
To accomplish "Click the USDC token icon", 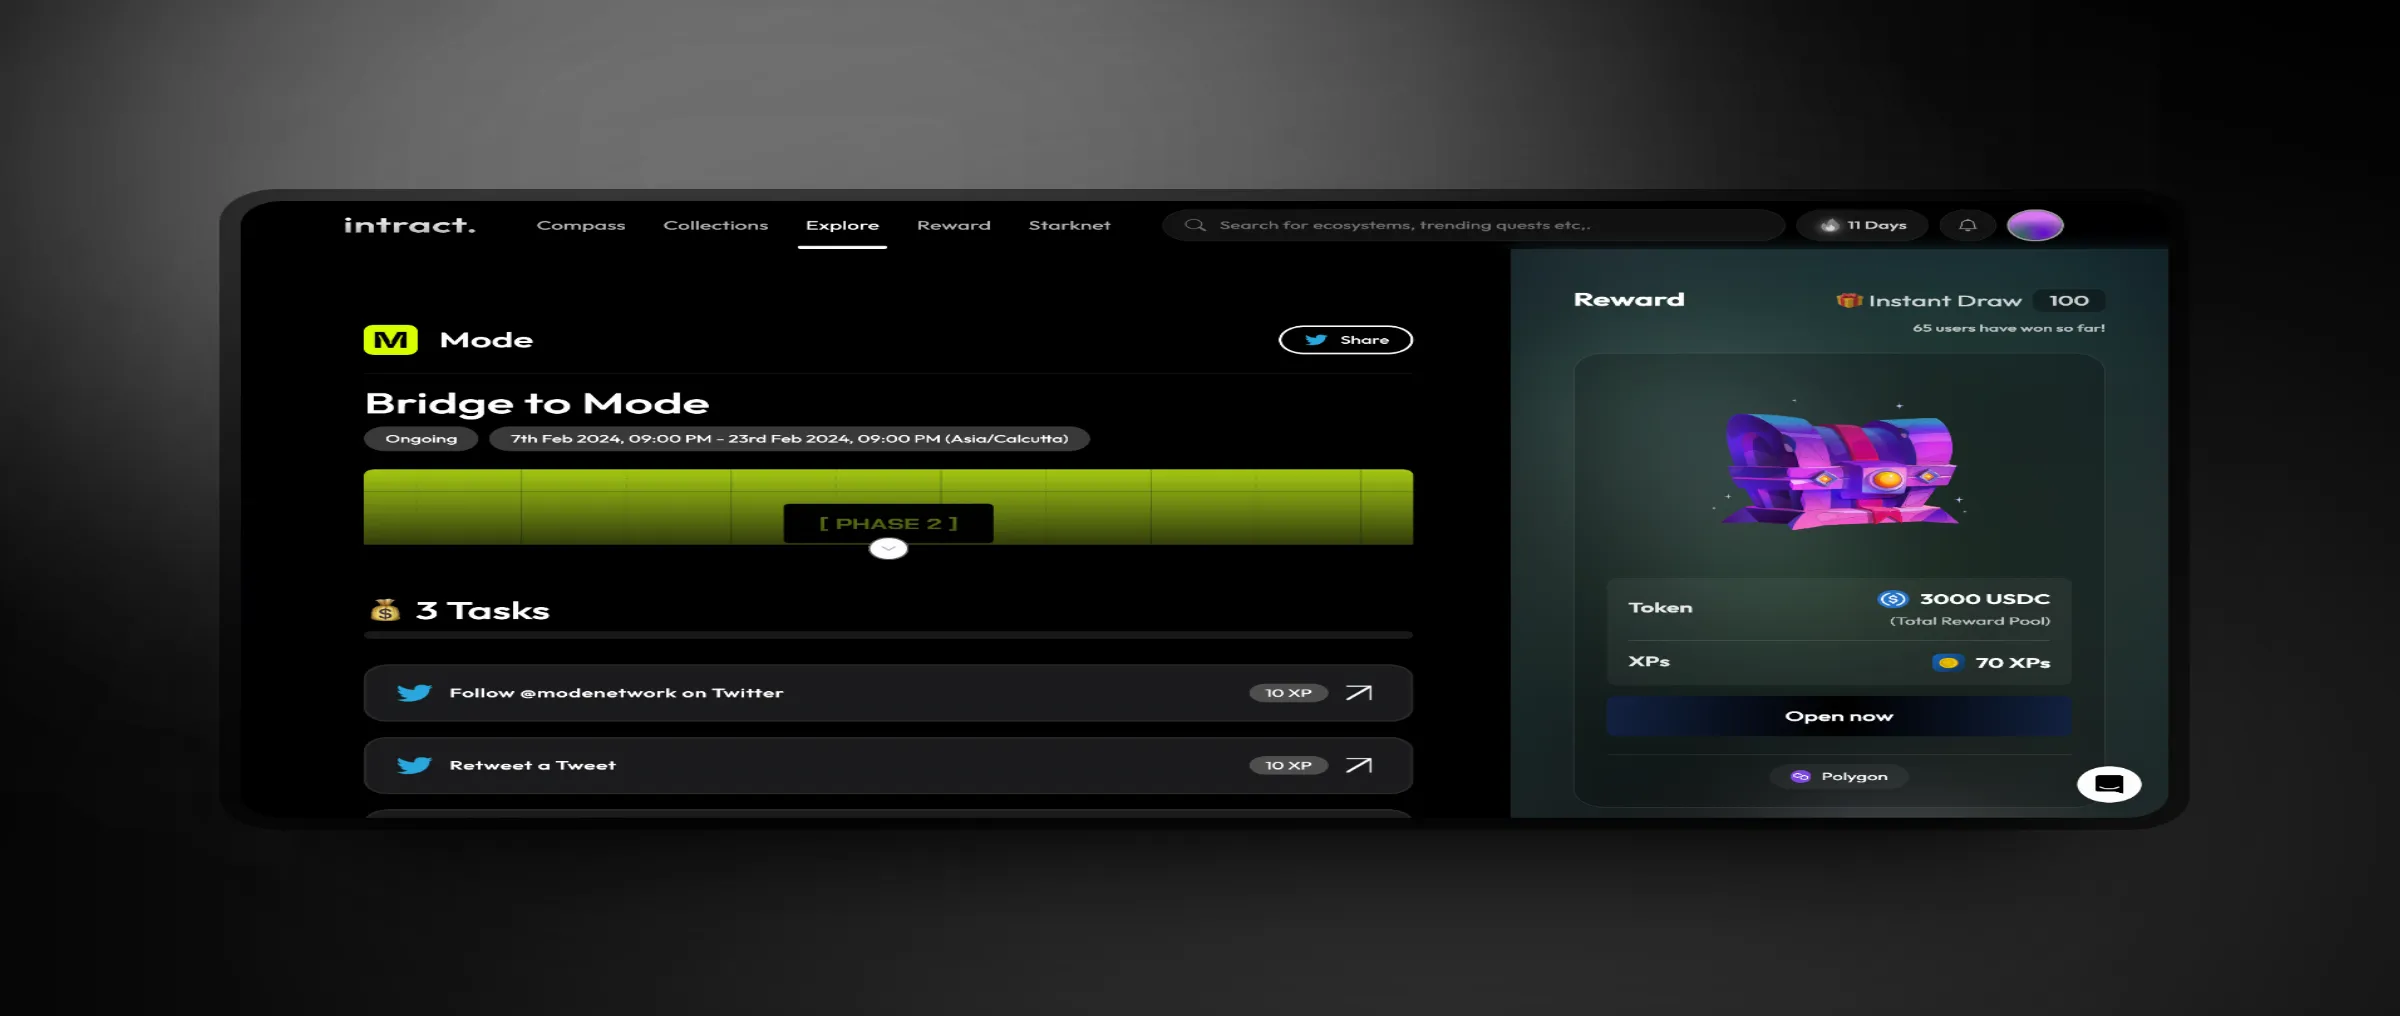I will point(1892,599).
